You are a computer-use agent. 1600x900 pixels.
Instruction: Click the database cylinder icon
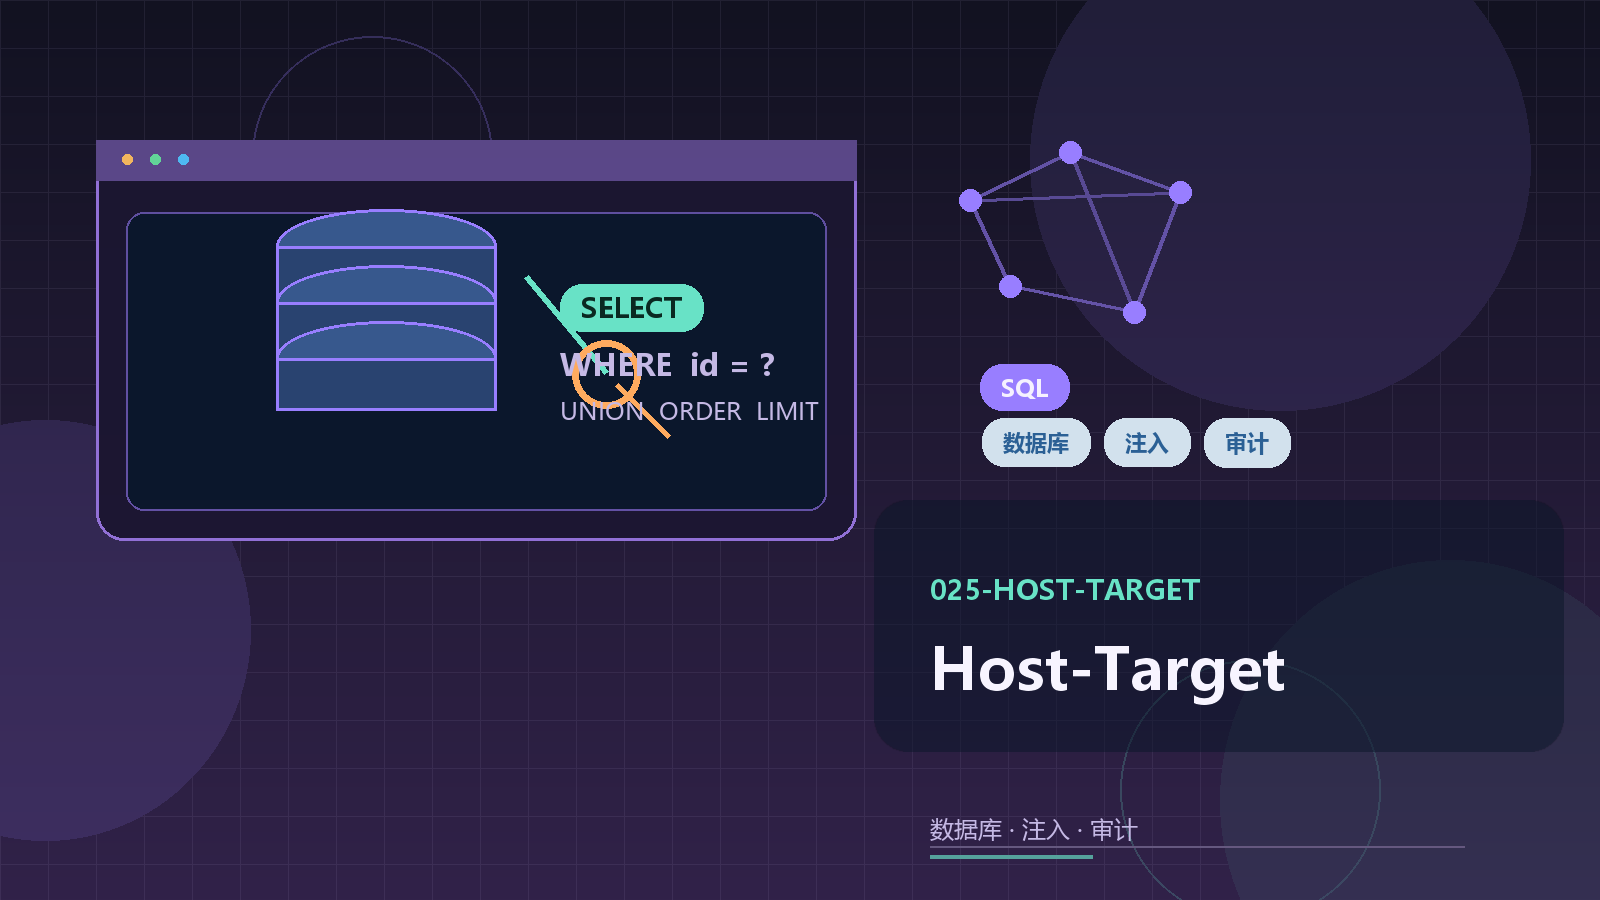coord(385,310)
